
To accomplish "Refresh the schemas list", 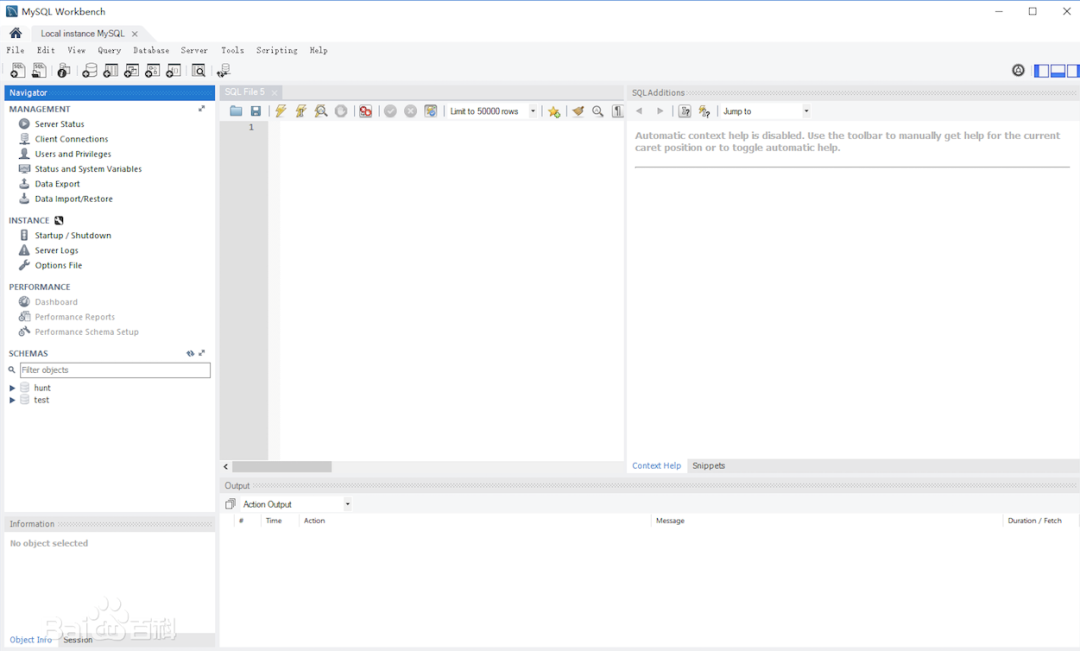I will click(190, 353).
